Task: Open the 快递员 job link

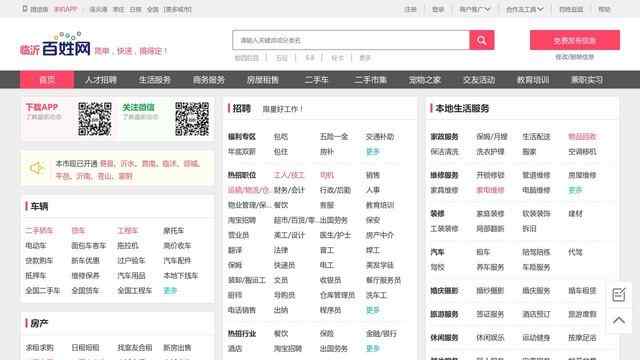Action: click(x=284, y=265)
